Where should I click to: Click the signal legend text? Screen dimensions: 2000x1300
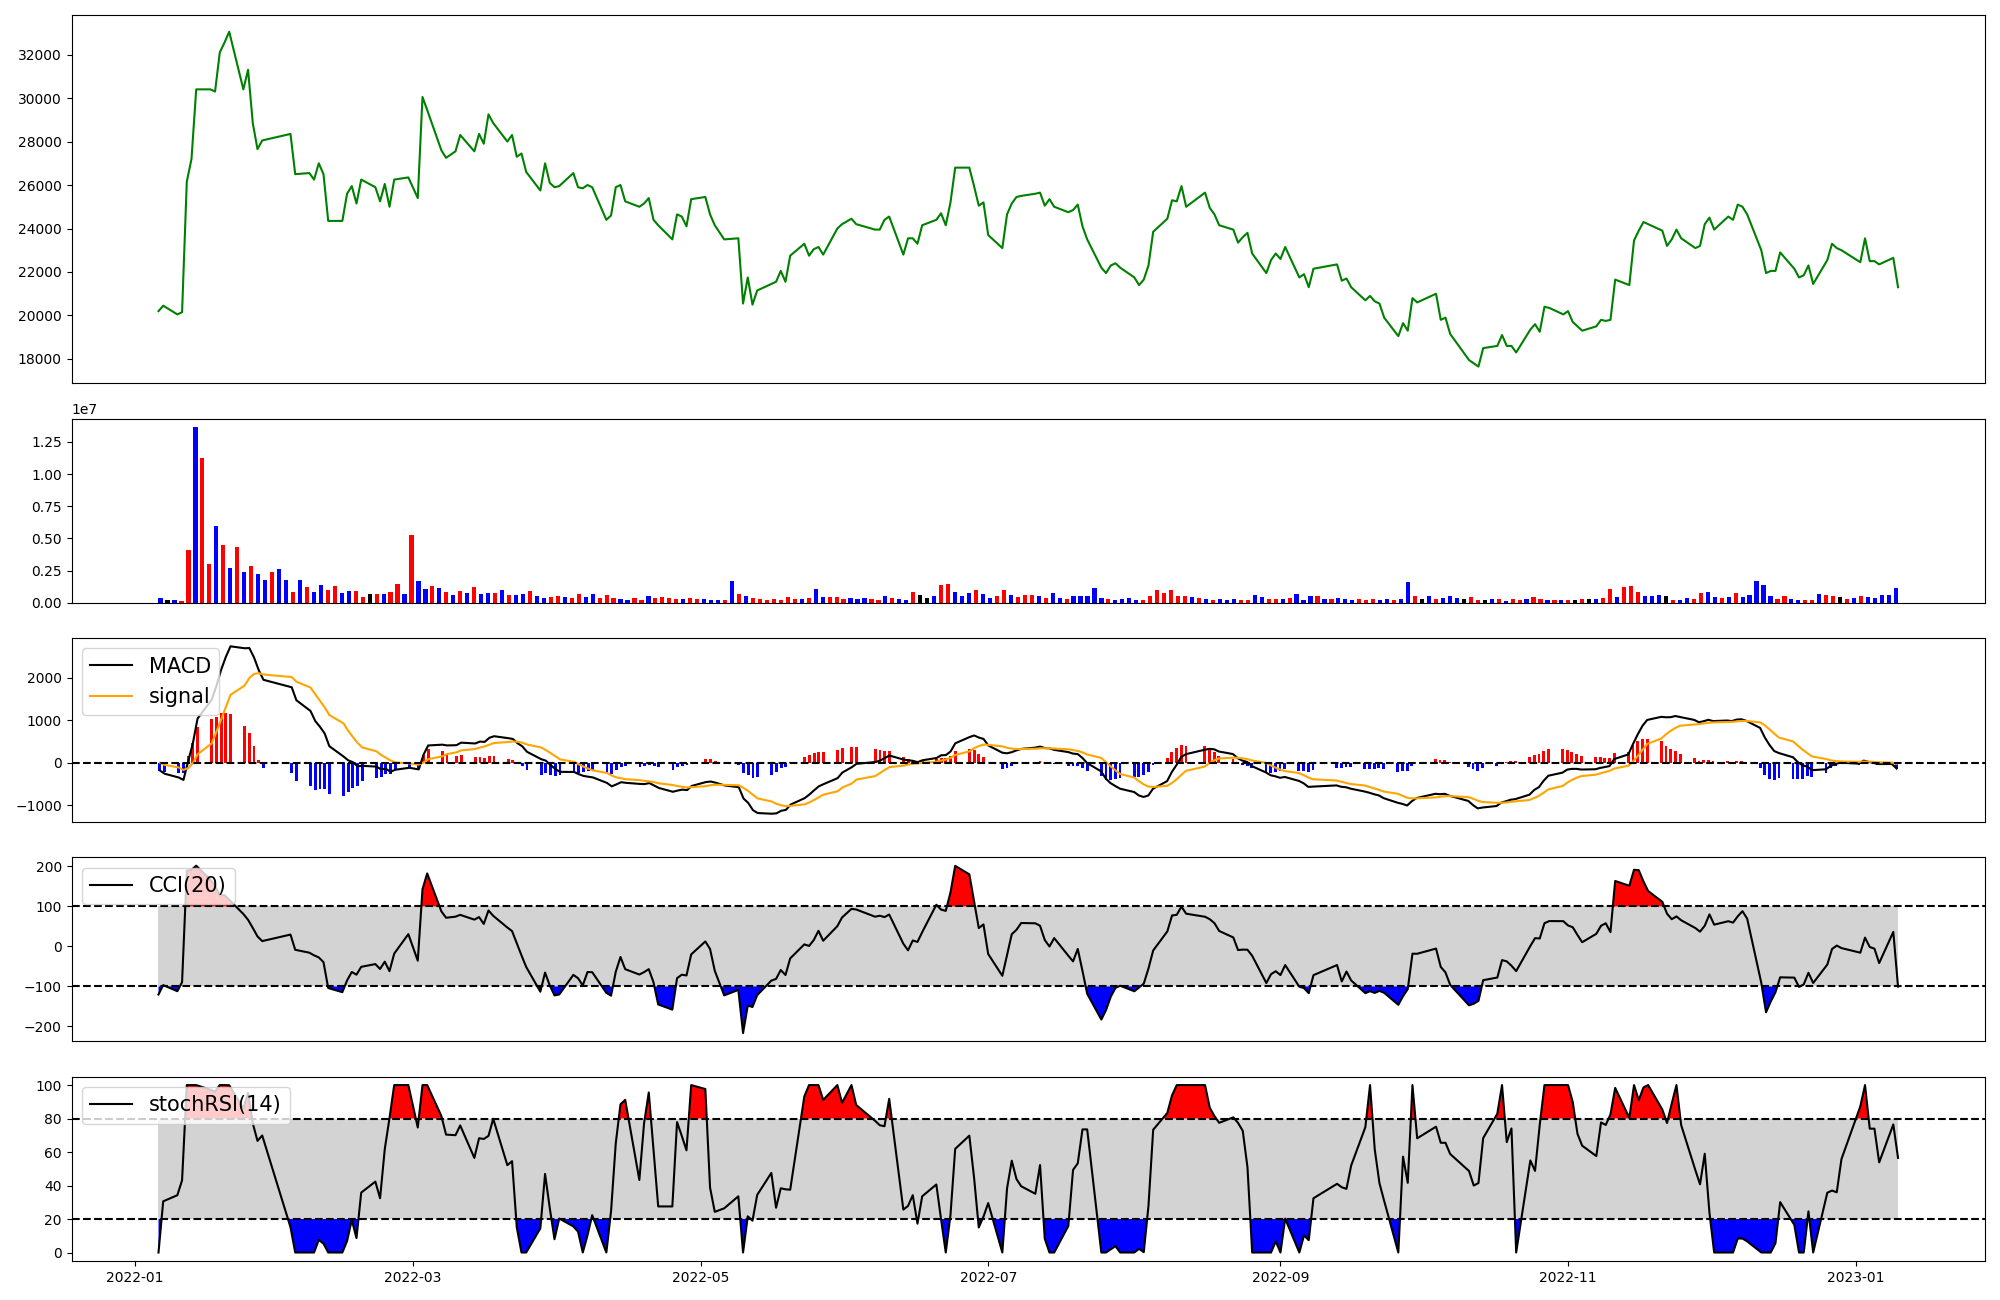pyautogui.click(x=179, y=696)
